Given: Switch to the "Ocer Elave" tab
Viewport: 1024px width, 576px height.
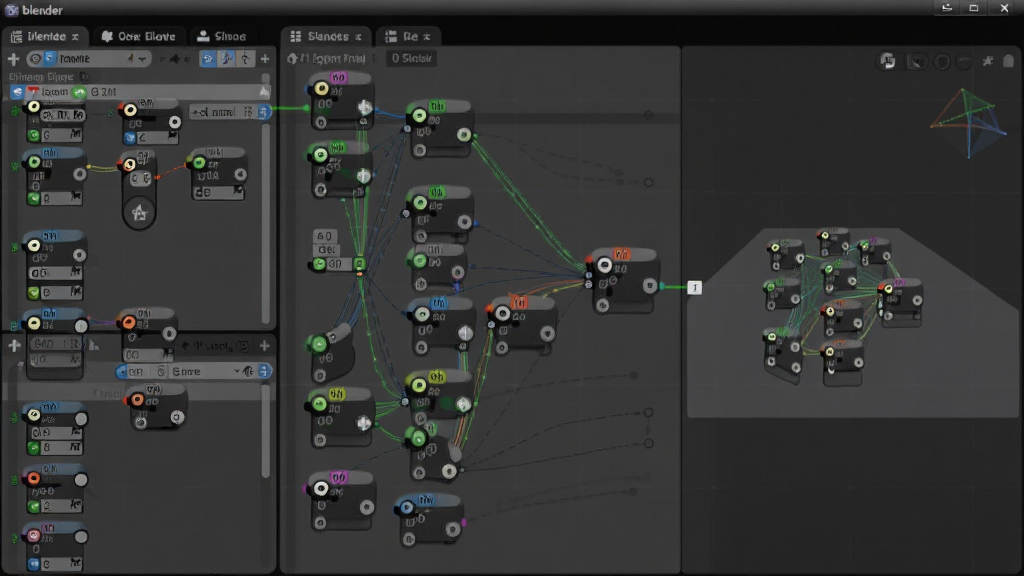Looking at the screenshot, I should pos(138,37).
